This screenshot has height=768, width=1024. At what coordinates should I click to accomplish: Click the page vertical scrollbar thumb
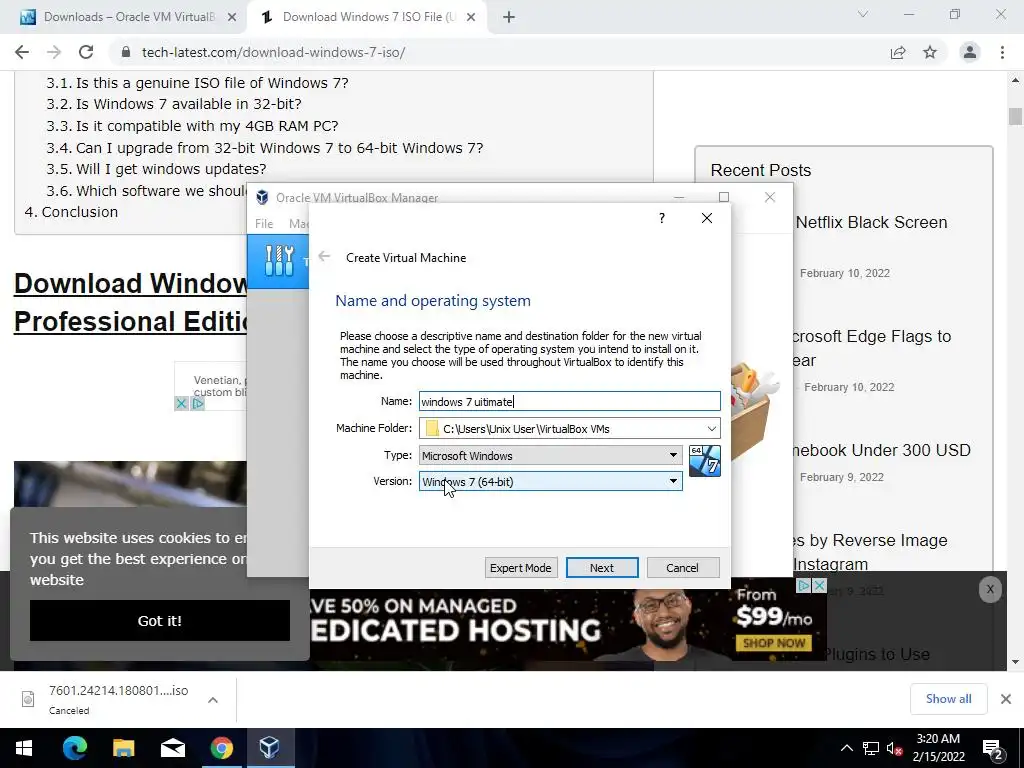tap(1015, 116)
